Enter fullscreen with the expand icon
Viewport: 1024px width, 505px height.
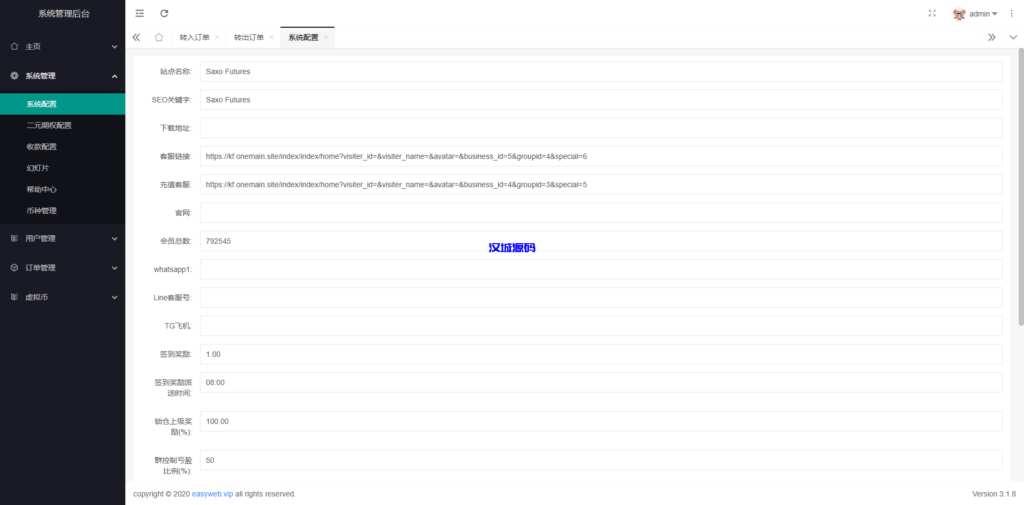(933, 13)
